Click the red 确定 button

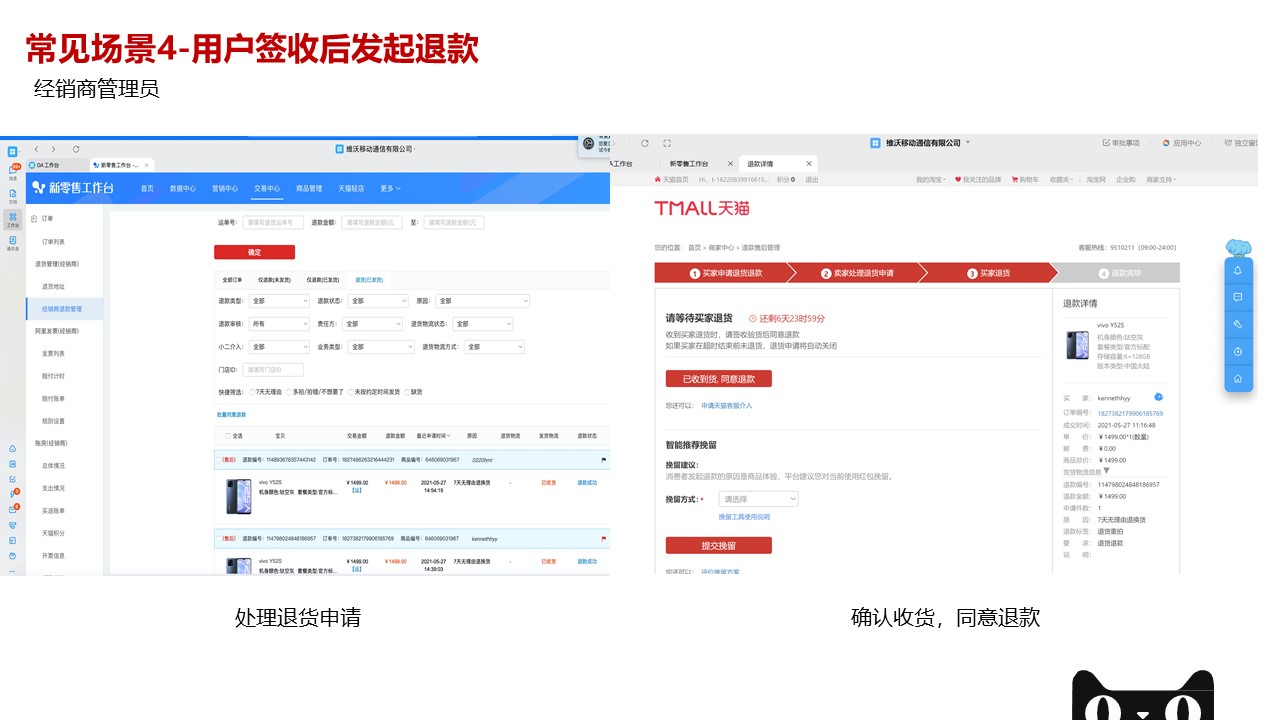coord(254,253)
